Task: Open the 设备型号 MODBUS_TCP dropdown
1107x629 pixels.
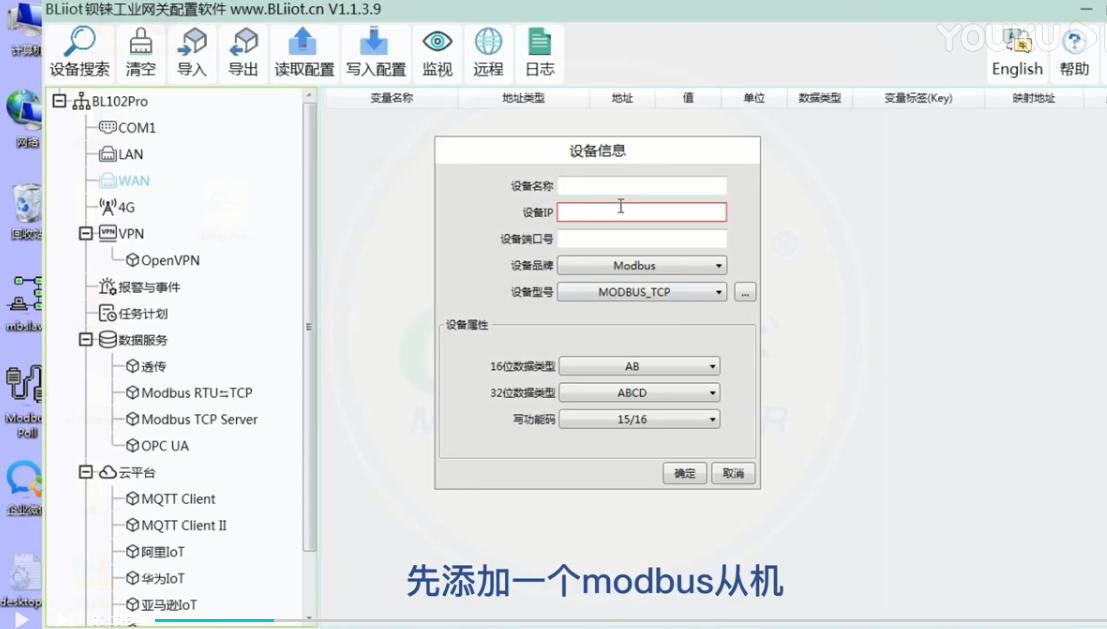Action: pyautogui.click(x=642, y=293)
